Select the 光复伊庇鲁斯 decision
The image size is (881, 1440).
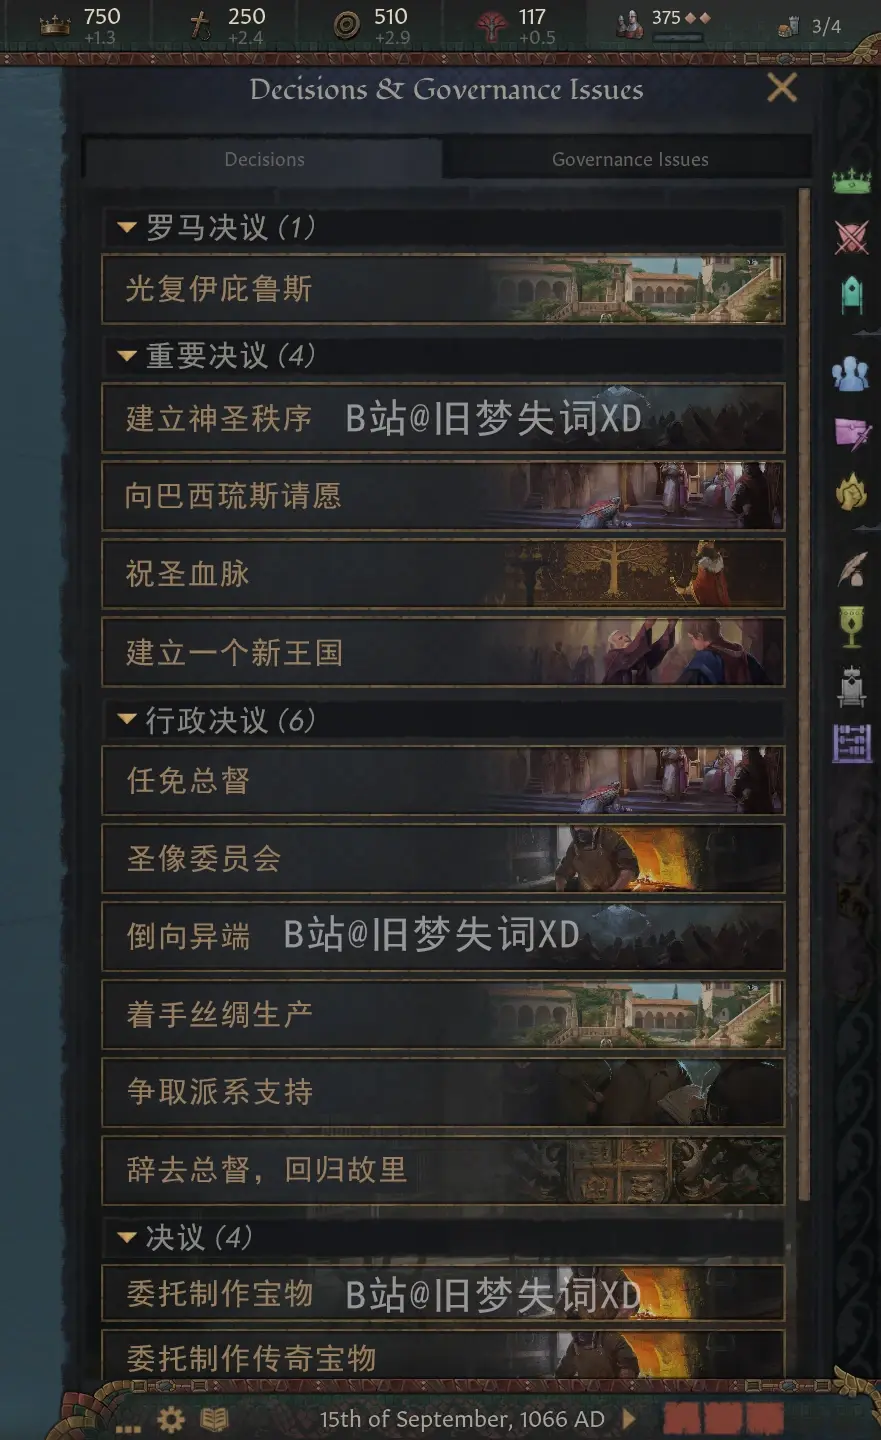[x=443, y=289]
